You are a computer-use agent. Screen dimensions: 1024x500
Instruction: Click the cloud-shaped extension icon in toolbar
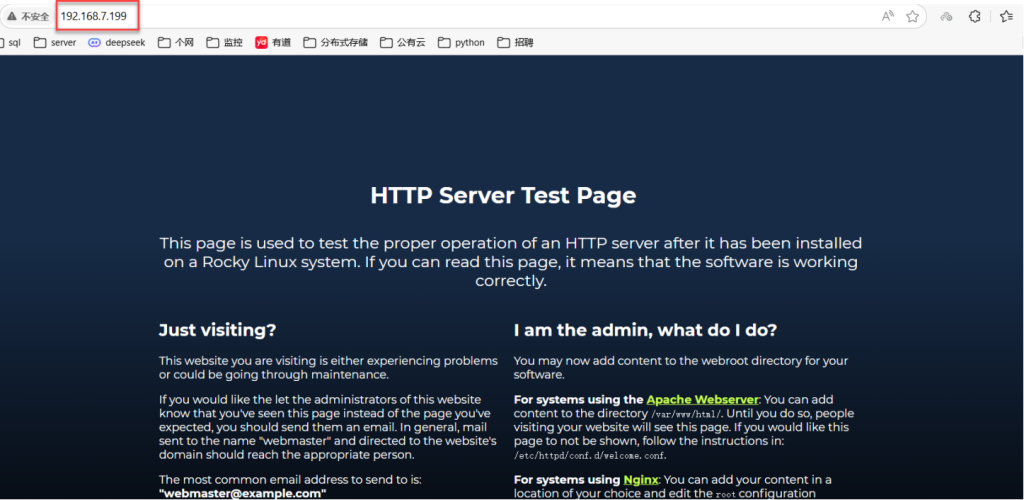pyautogui.click(x=946, y=16)
